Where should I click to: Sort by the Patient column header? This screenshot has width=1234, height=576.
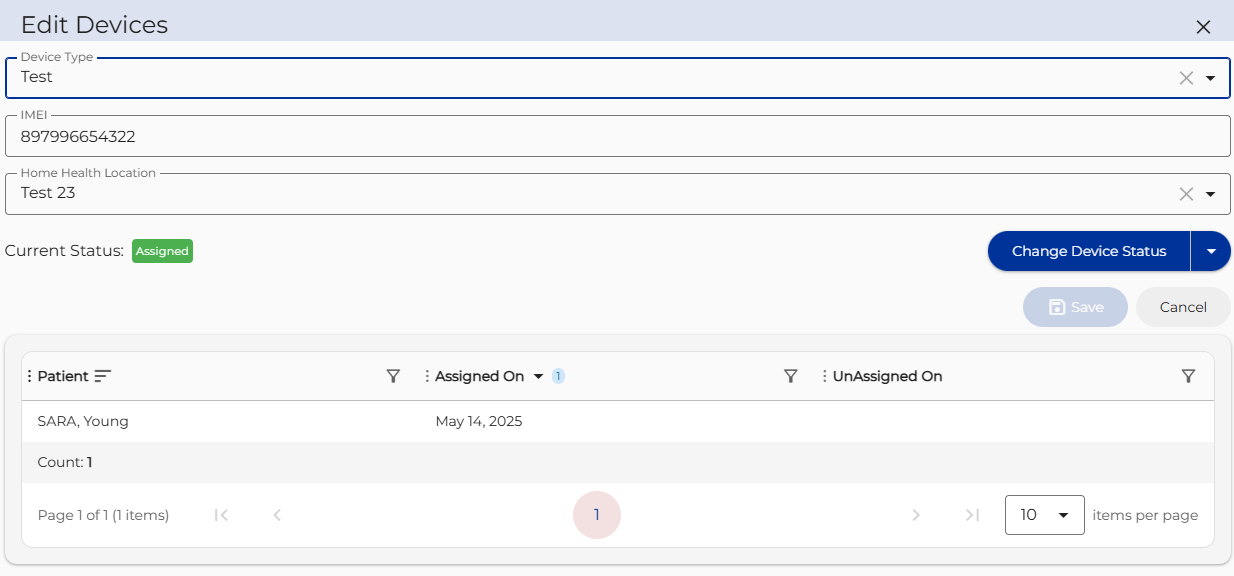click(x=63, y=376)
